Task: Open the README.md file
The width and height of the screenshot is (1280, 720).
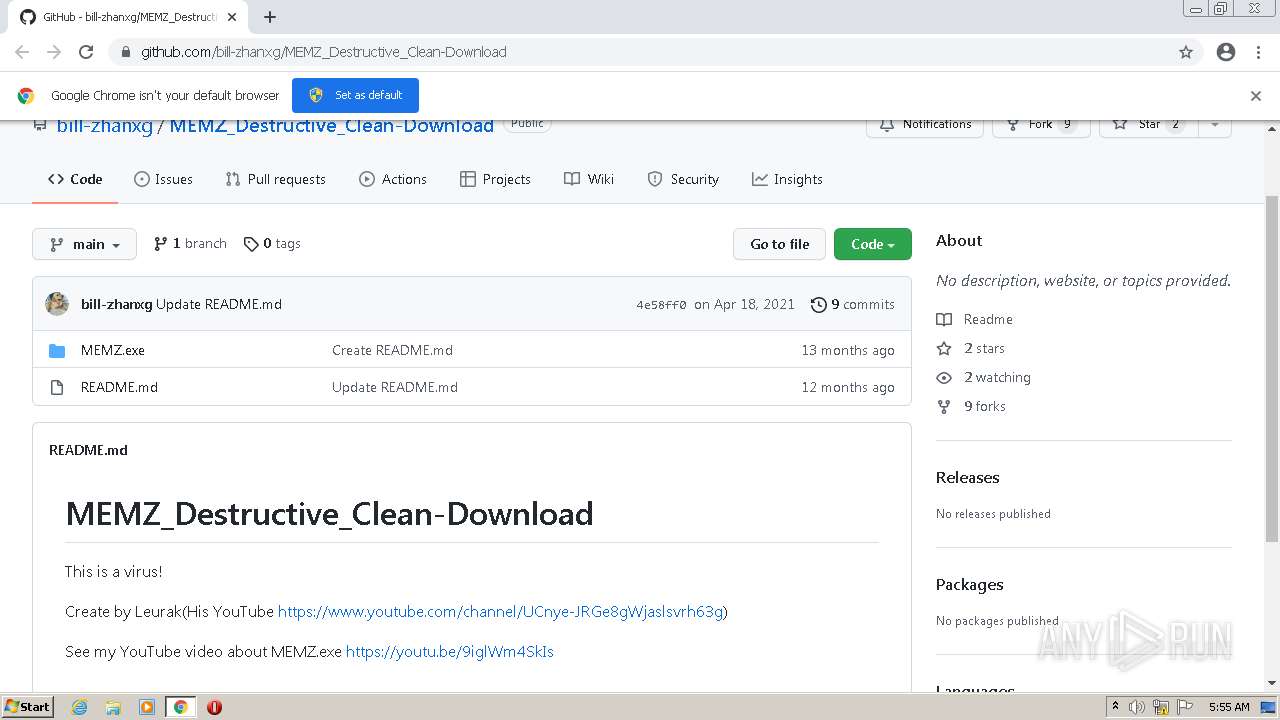Action: tap(119, 388)
